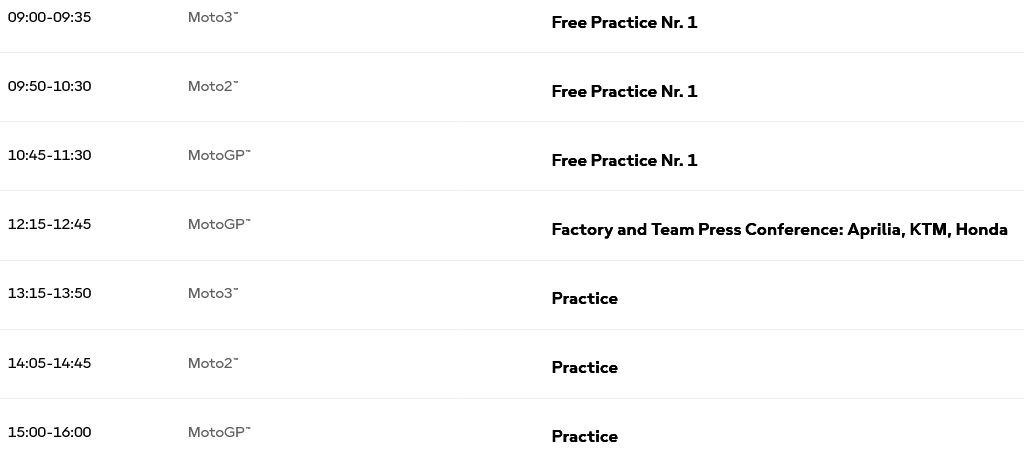Open Moto2 Practice session at 14:05
This screenshot has width=1024, height=457.
click(584, 368)
